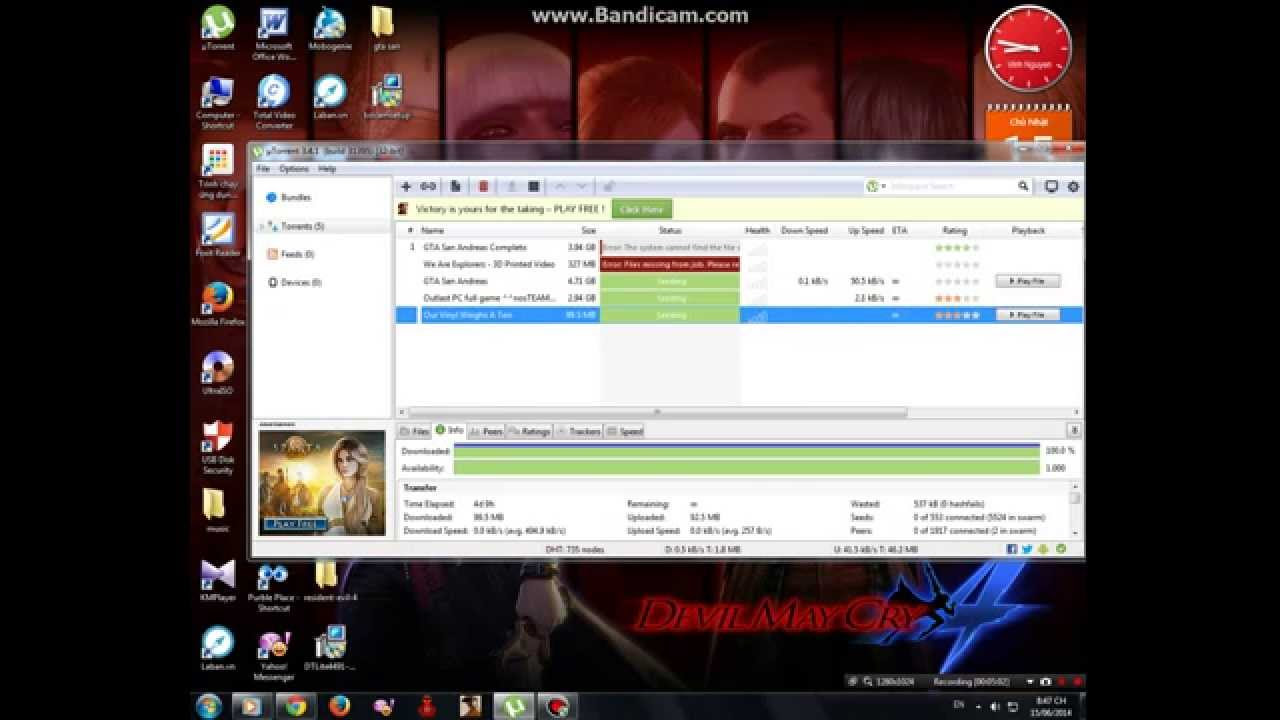The image size is (1280, 720).
Task: Switch to the Ratings tab
Action: 530,431
